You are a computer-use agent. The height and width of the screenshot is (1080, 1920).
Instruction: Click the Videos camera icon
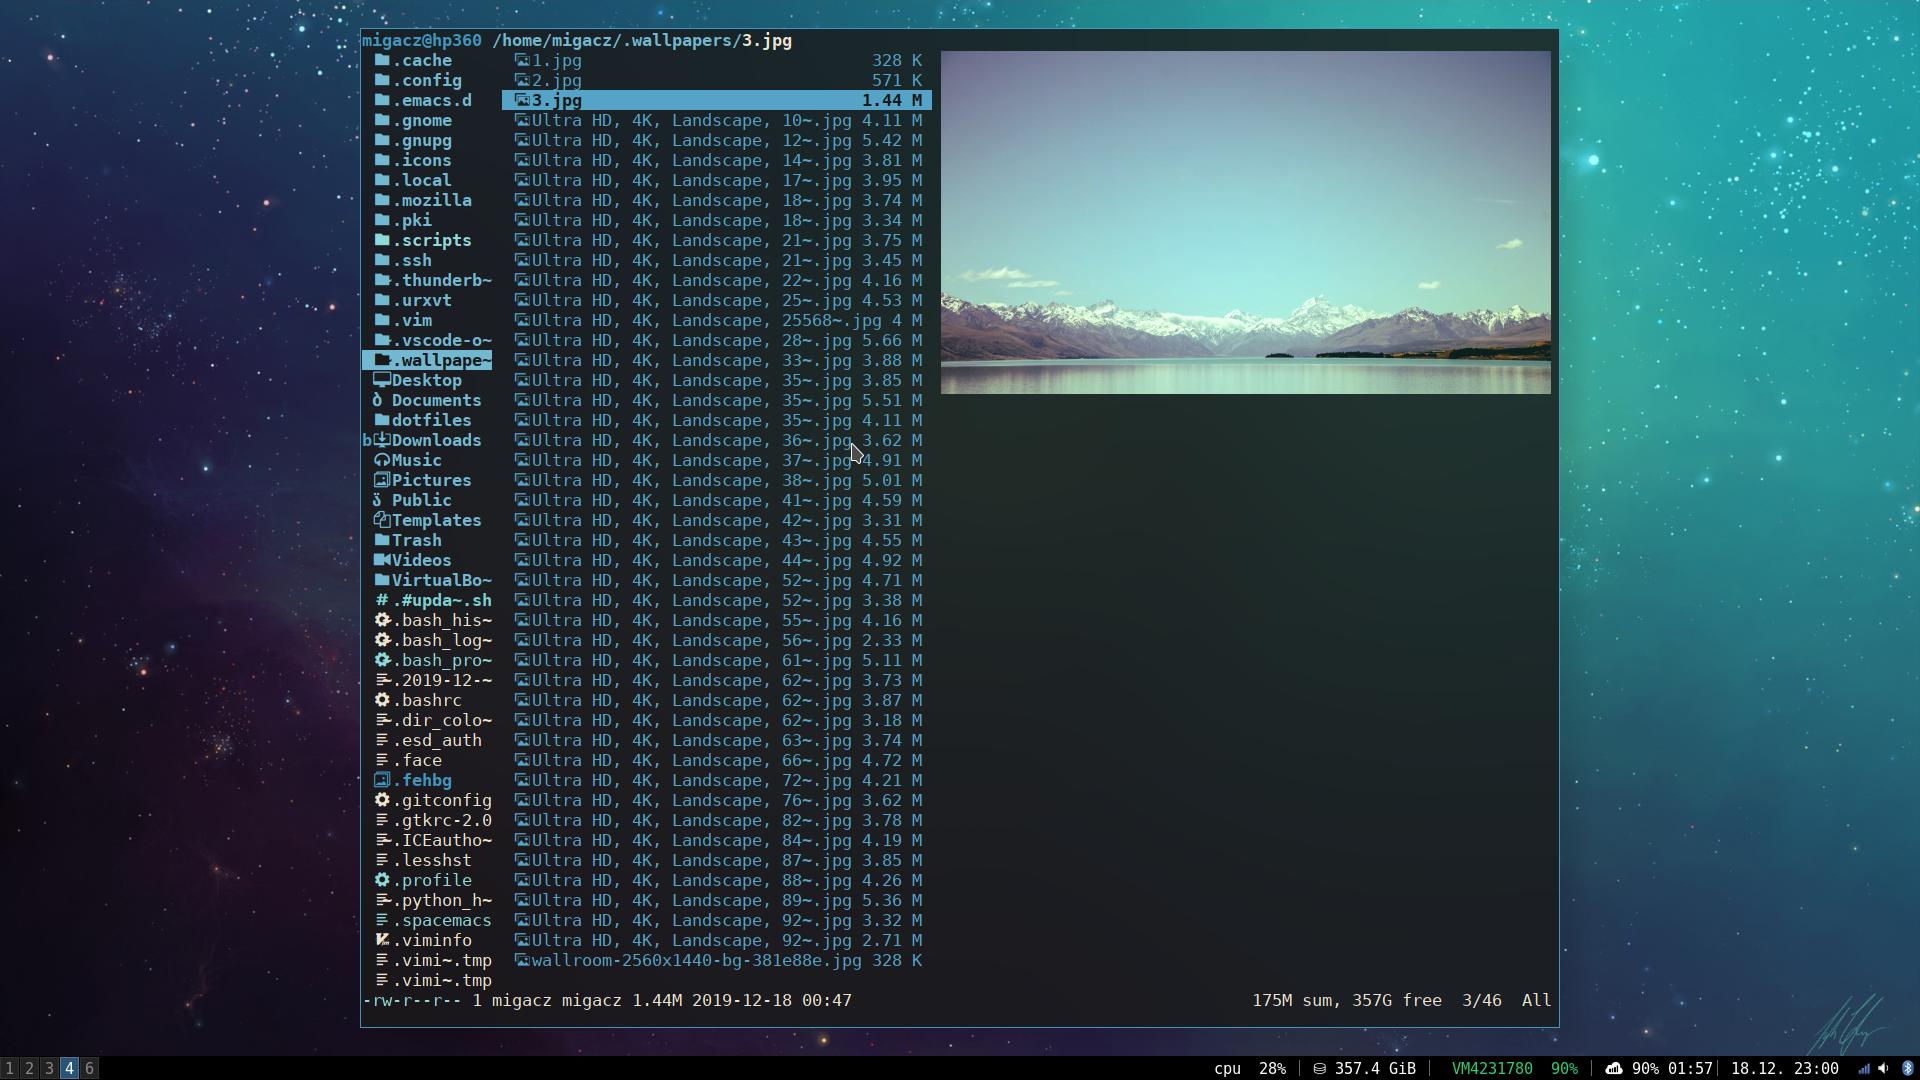tap(381, 560)
